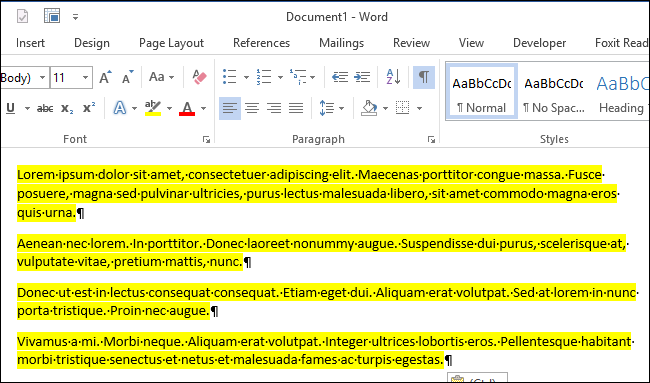The height and width of the screenshot is (383, 650).
Task: Open the Paragraph dialog launcher
Action: [431, 140]
